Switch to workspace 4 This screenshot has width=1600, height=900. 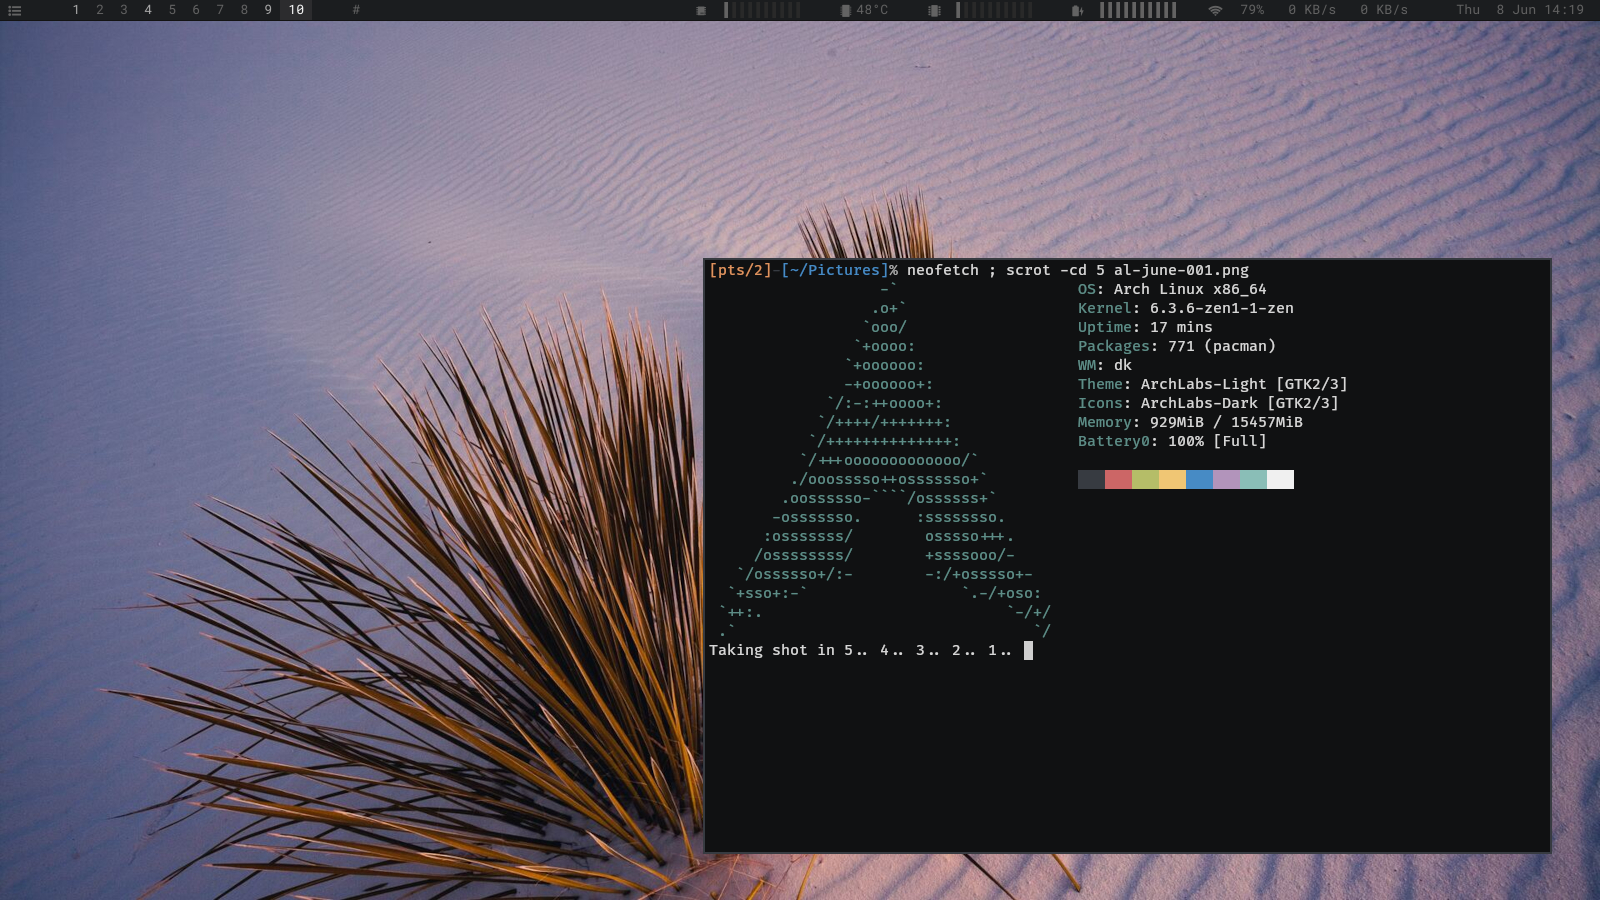point(148,10)
